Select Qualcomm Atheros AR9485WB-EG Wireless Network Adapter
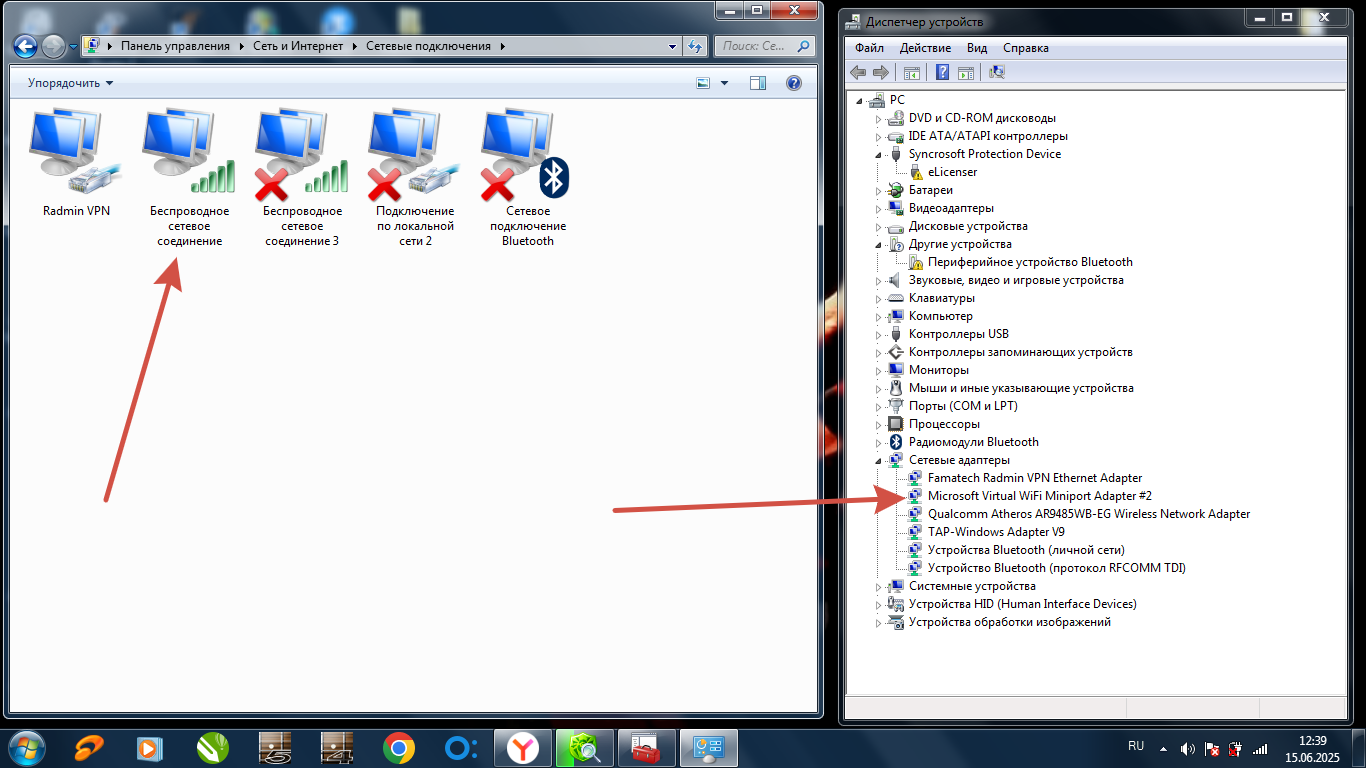 [x=1088, y=514]
